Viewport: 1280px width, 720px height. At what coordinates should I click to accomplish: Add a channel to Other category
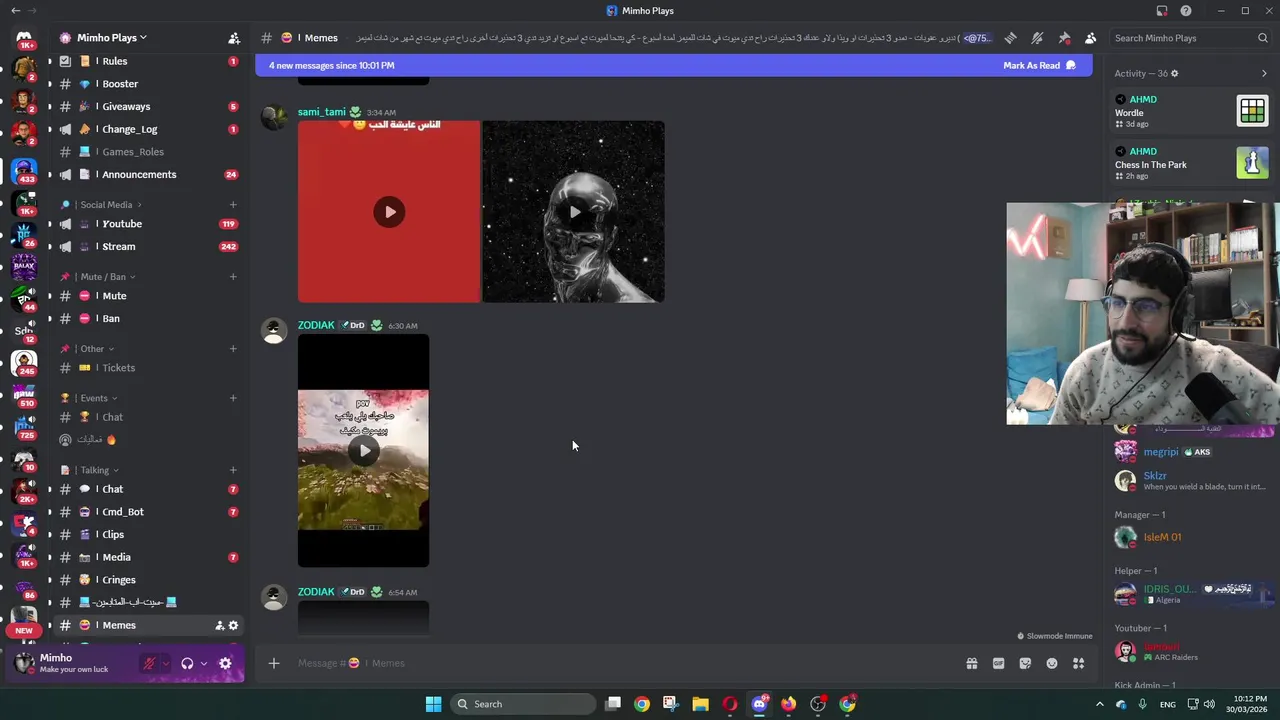tap(233, 349)
